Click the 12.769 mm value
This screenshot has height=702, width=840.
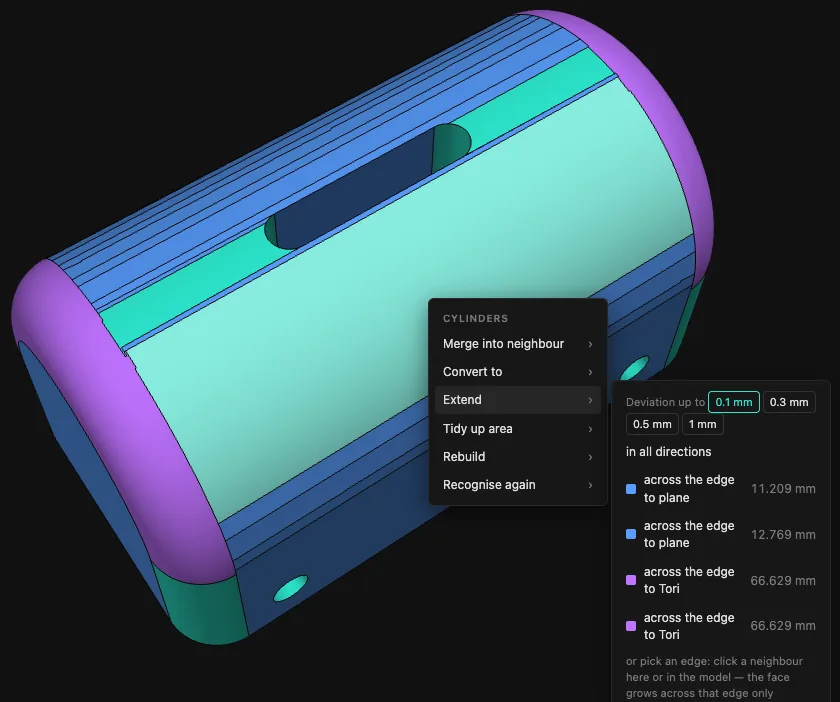[783, 534]
